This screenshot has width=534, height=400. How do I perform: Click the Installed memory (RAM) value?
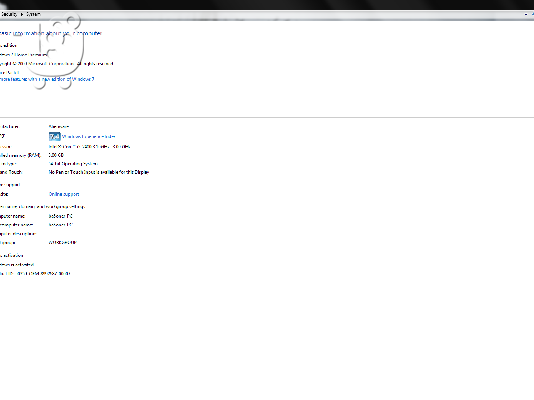click(56, 155)
